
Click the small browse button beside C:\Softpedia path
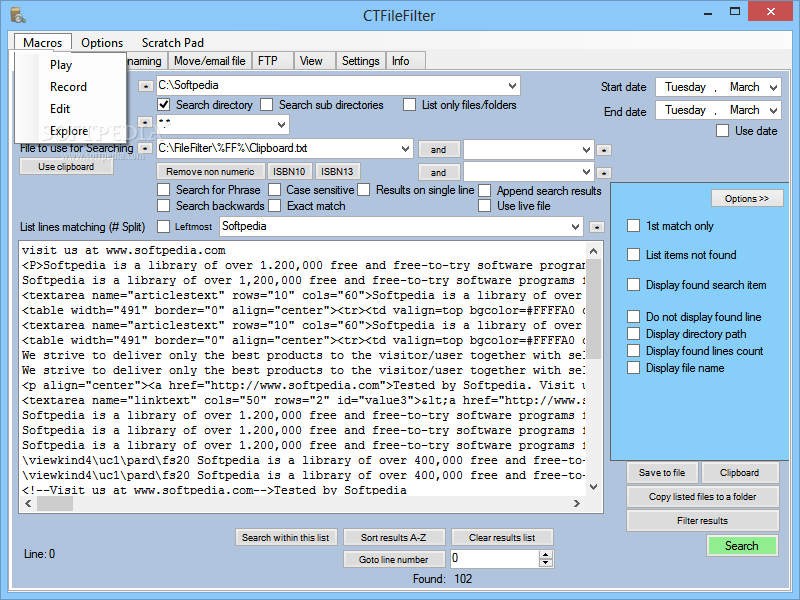click(x=145, y=86)
